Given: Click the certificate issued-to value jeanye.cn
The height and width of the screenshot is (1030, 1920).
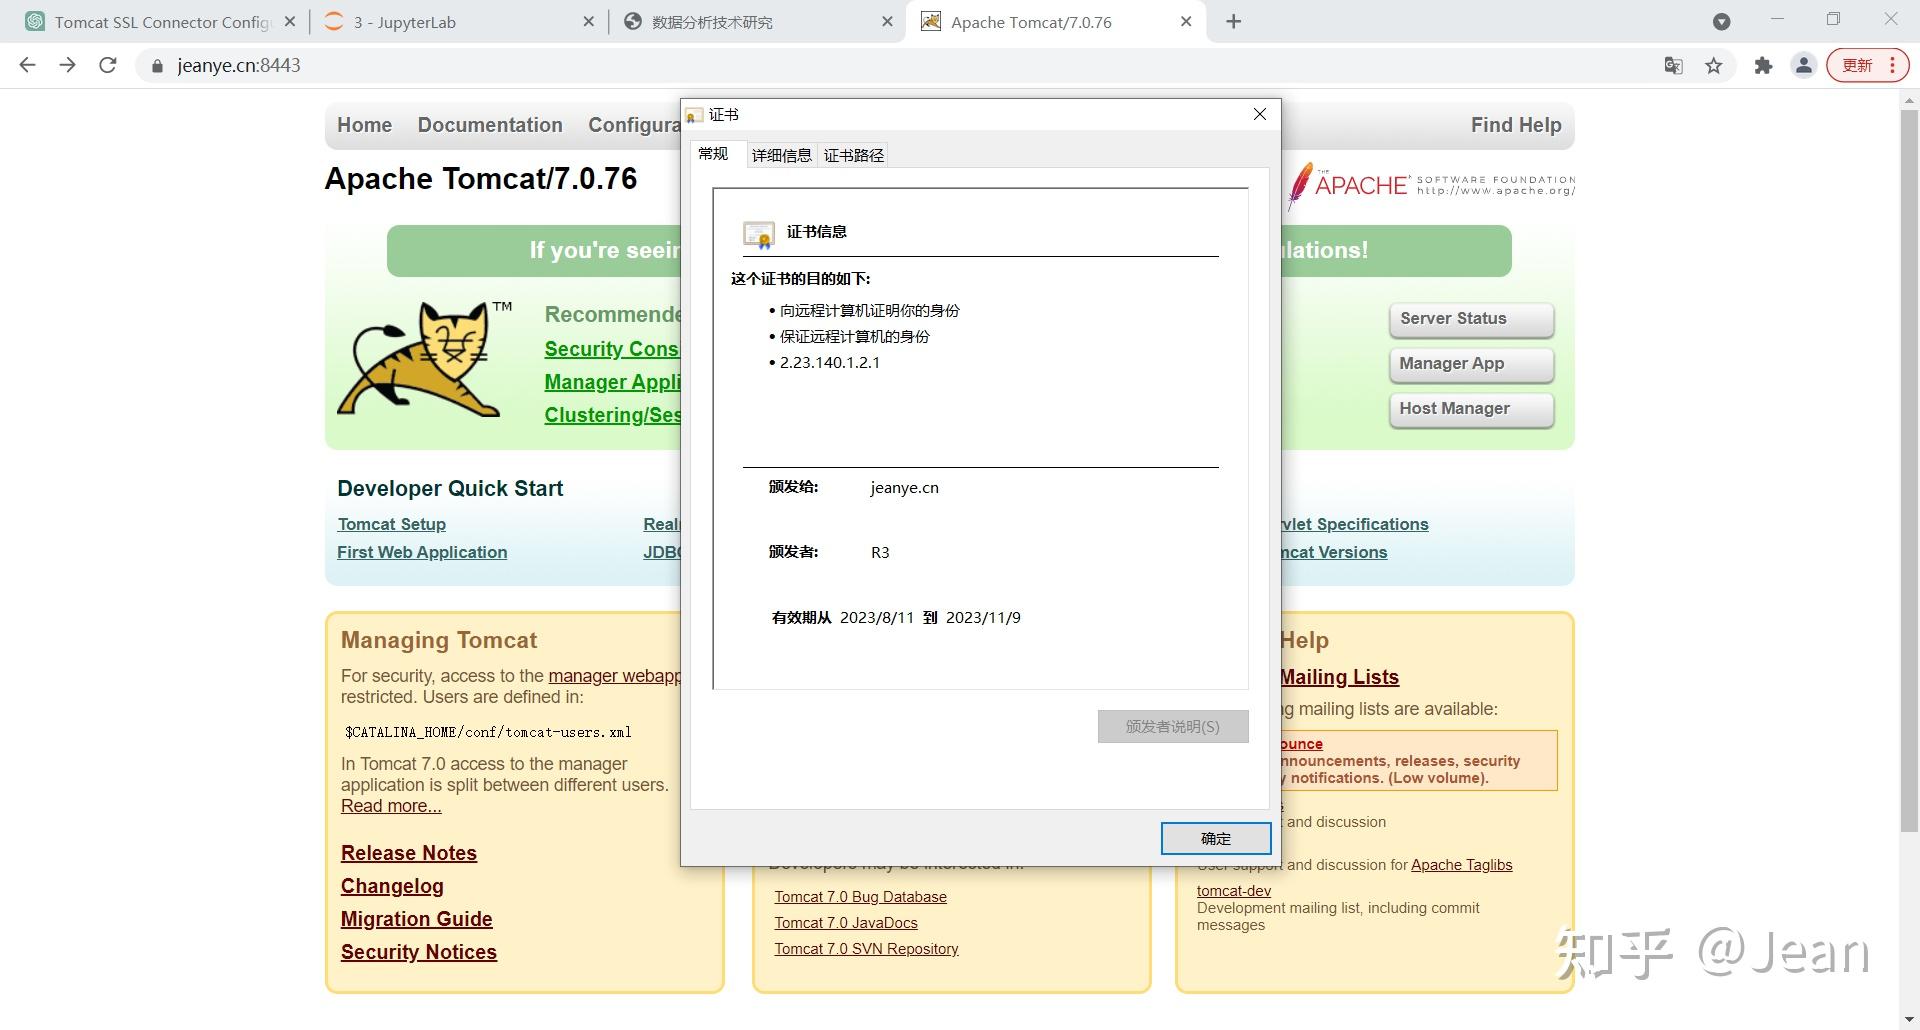Looking at the screenshot, I should [x=904, y=488].
